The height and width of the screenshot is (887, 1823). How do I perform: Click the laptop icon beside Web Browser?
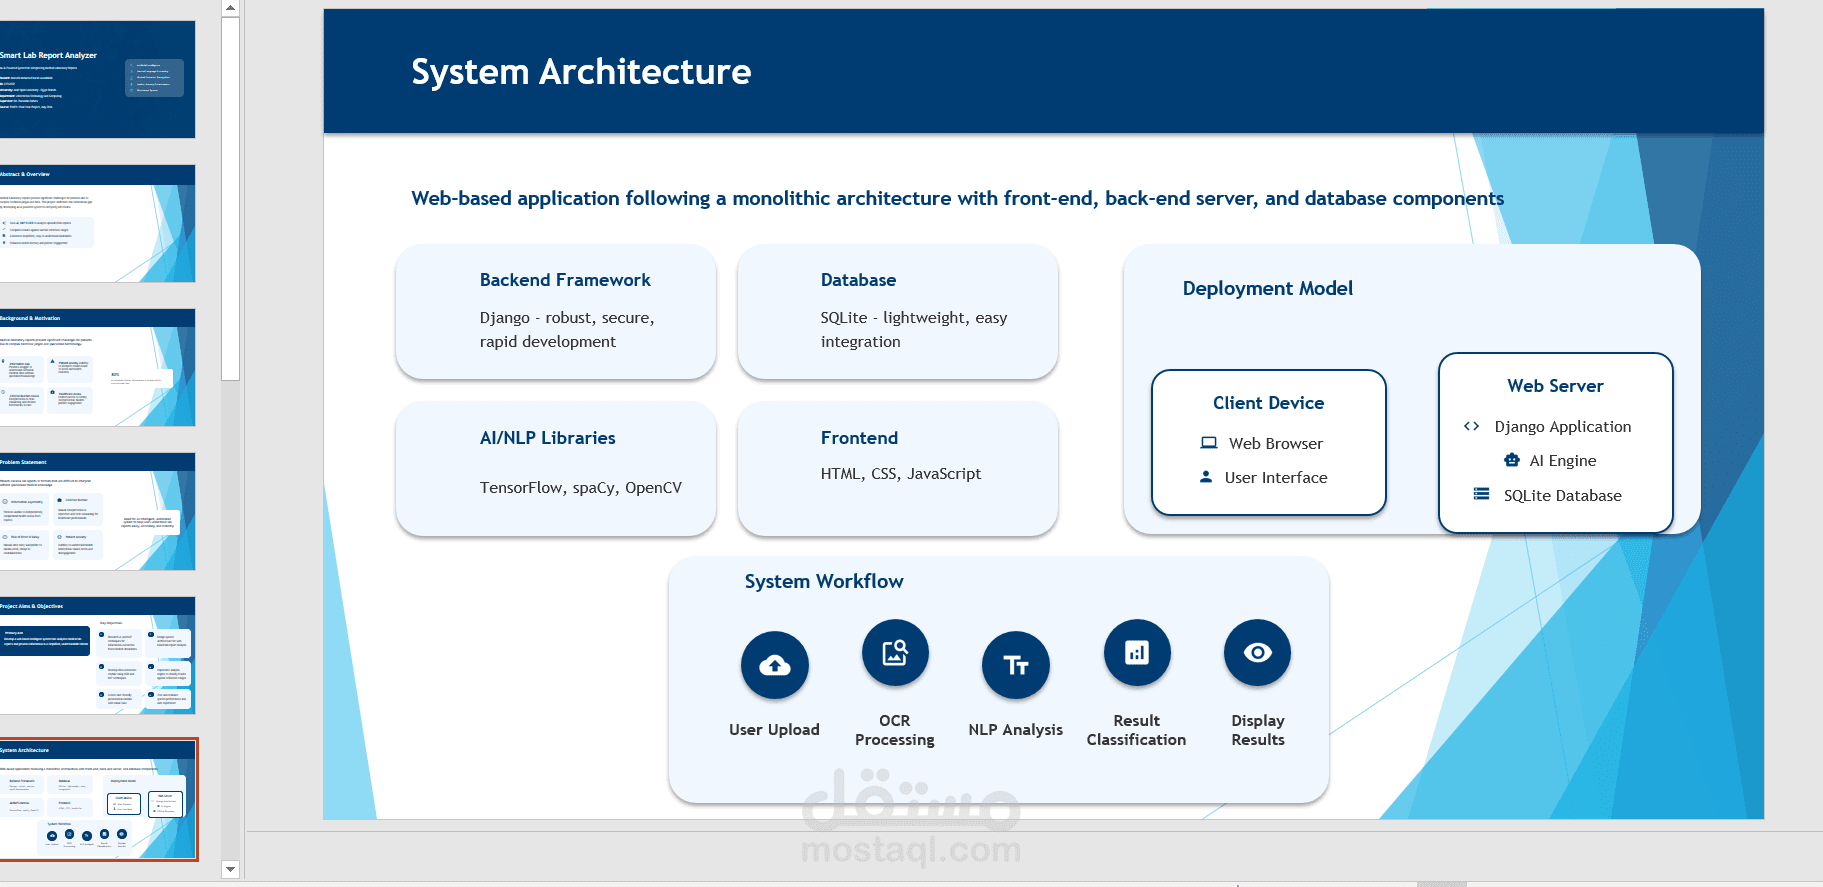1209,443
